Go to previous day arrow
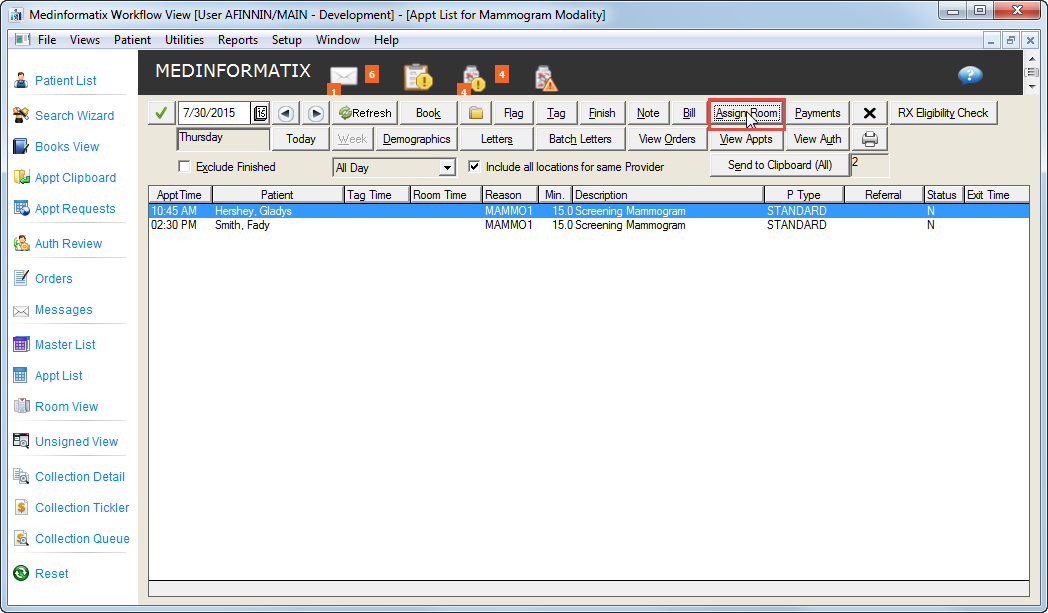1048x613 pixels. tap(286, 113)
